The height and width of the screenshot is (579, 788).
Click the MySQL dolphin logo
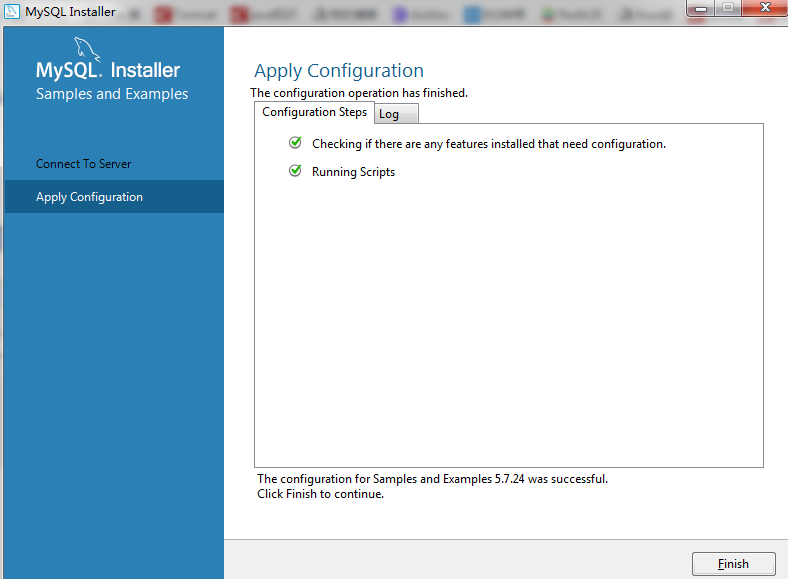(x=87, y=49)
